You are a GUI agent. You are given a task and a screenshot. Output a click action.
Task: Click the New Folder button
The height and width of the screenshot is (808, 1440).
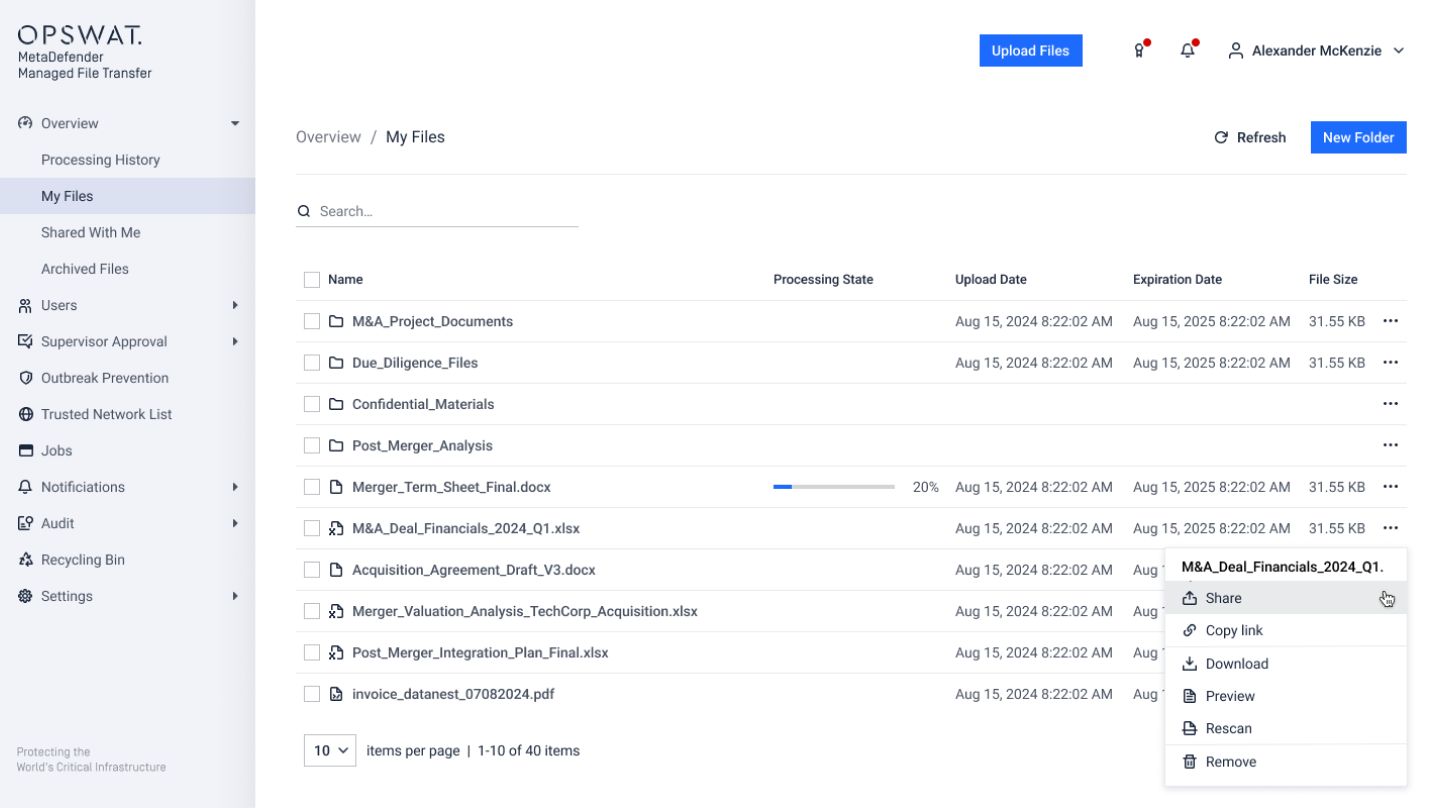tap(1358, 137)
